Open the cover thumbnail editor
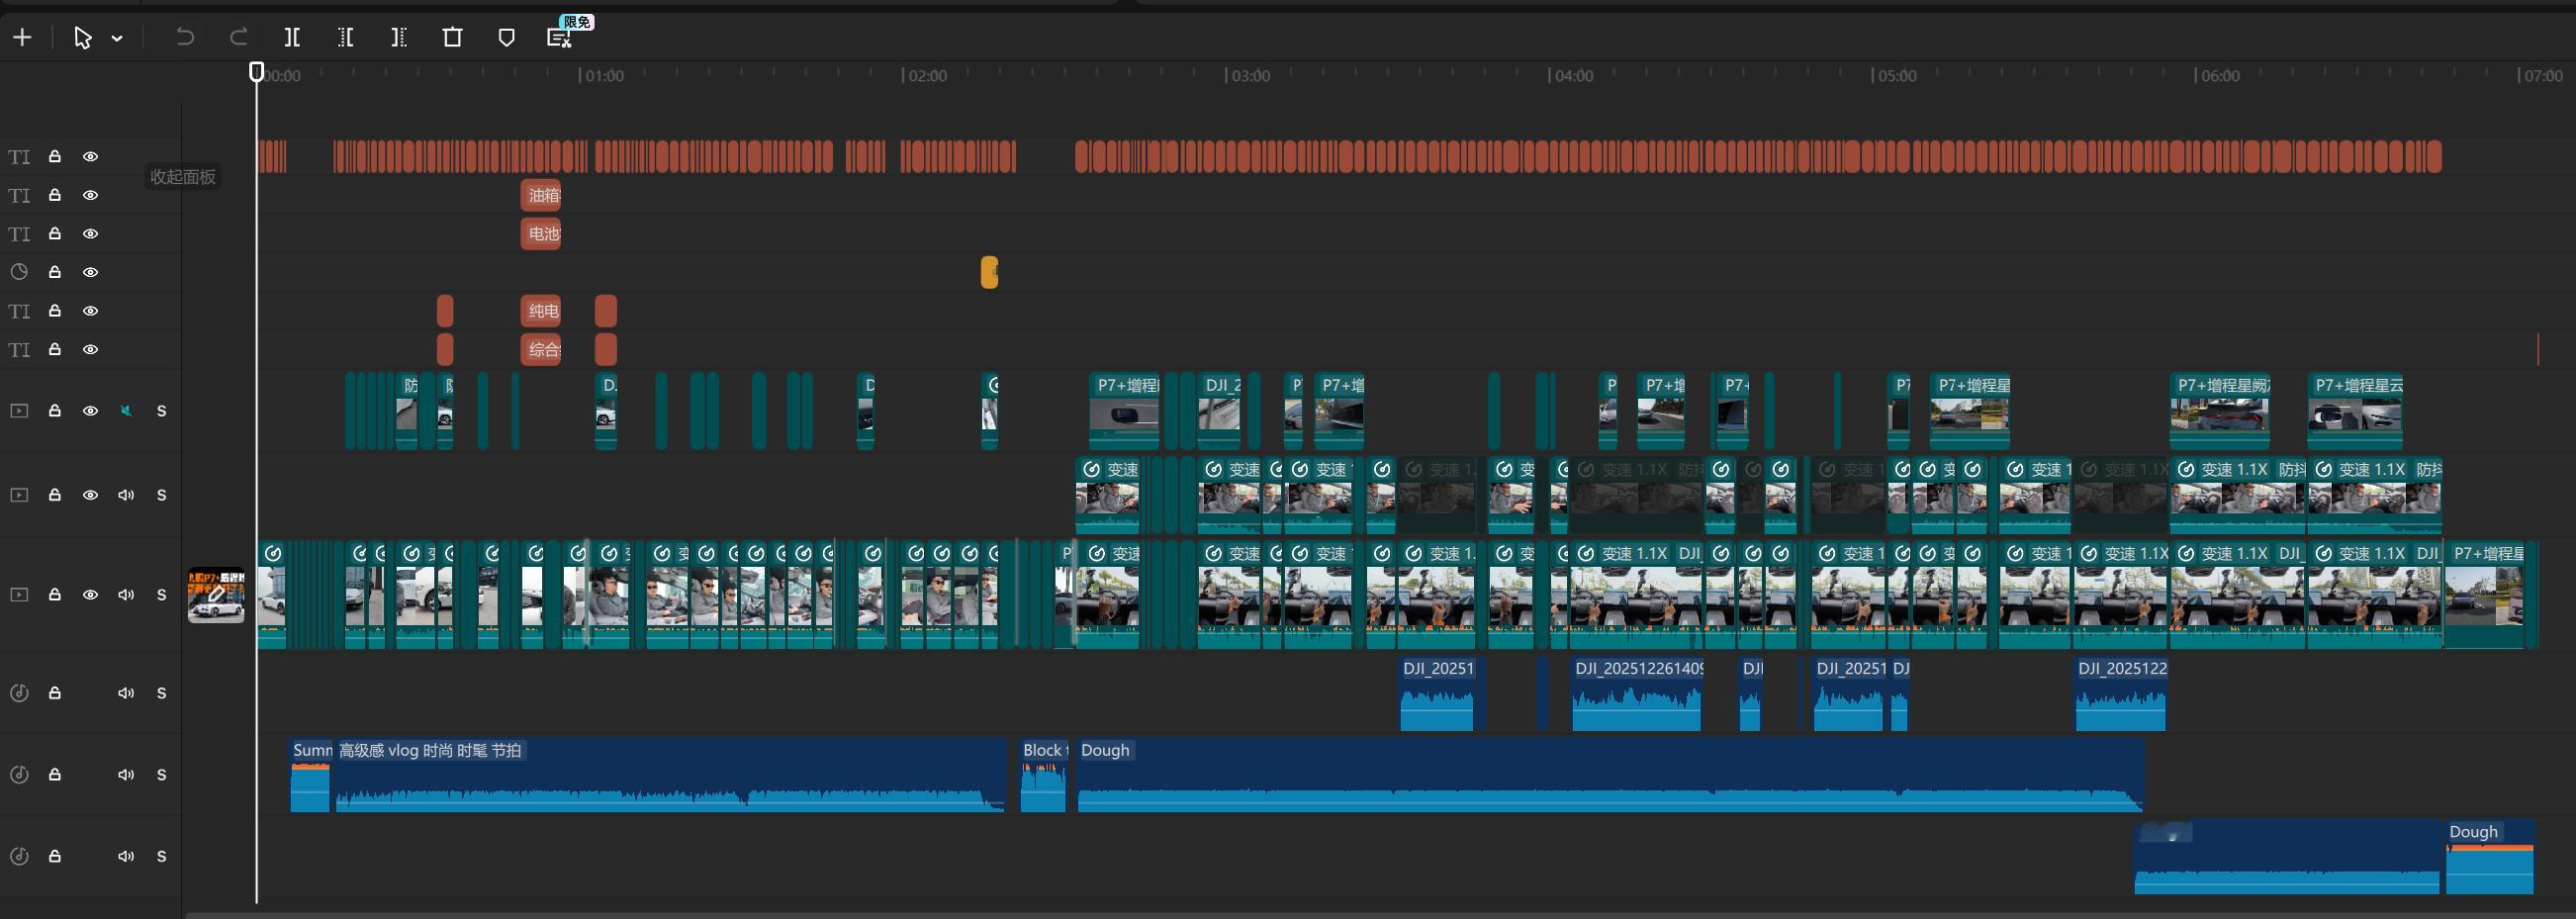This screenshot has width=2576, height=919. 216,595
